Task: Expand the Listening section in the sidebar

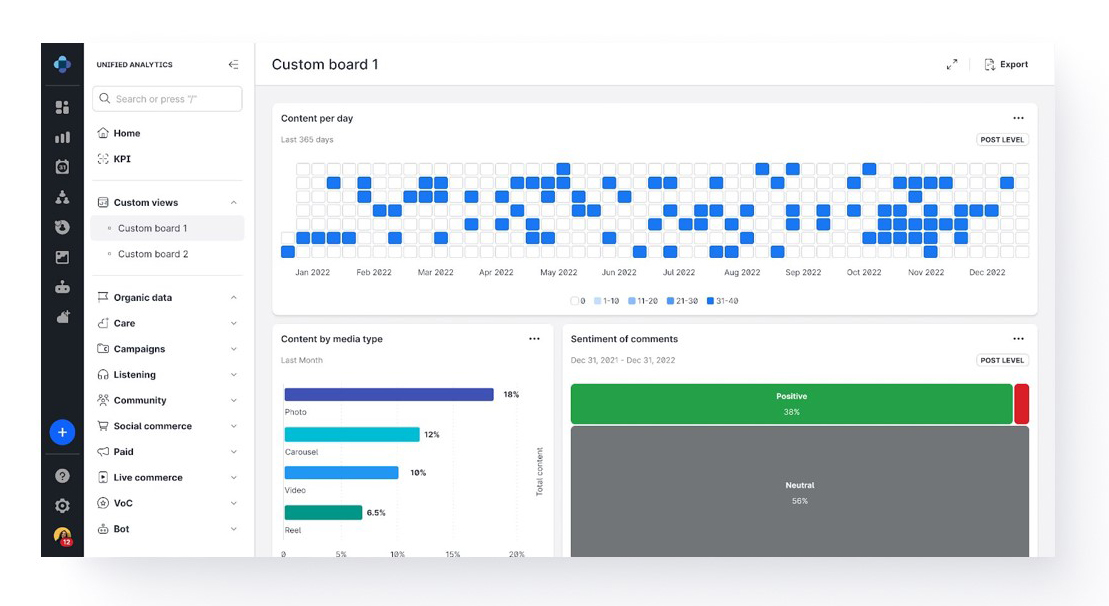Action: pos(234,374)
